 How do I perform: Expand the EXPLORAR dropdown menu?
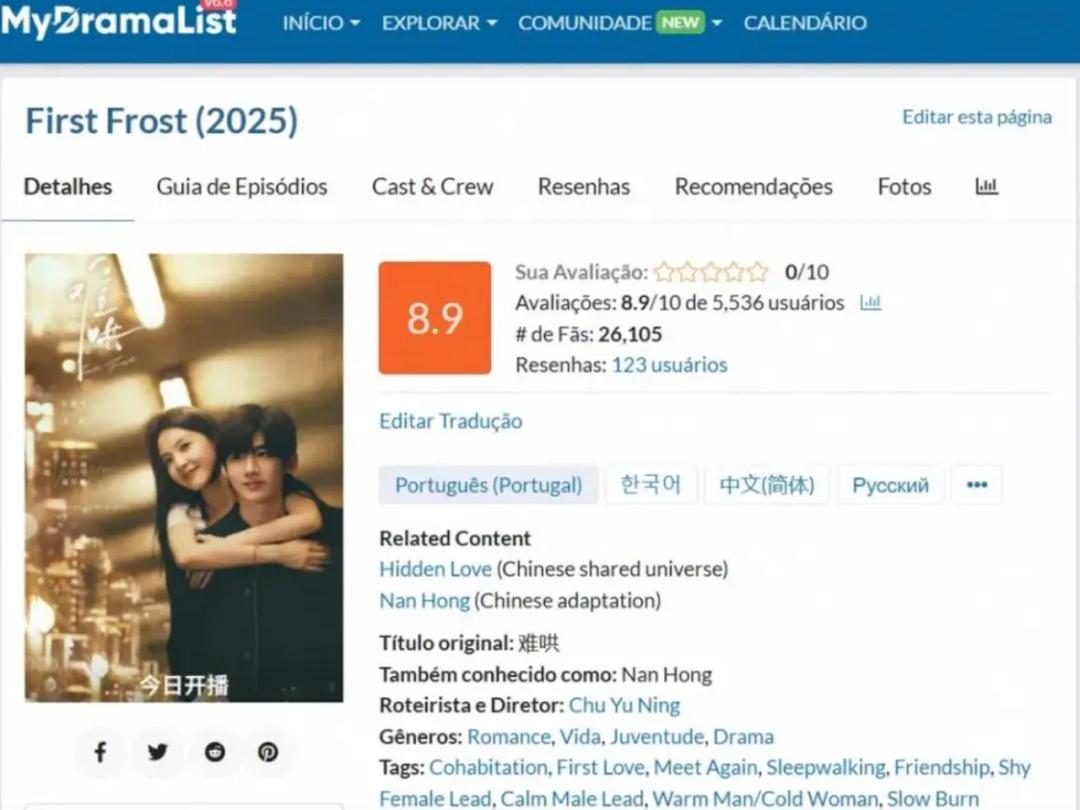(x=439, y=23)
